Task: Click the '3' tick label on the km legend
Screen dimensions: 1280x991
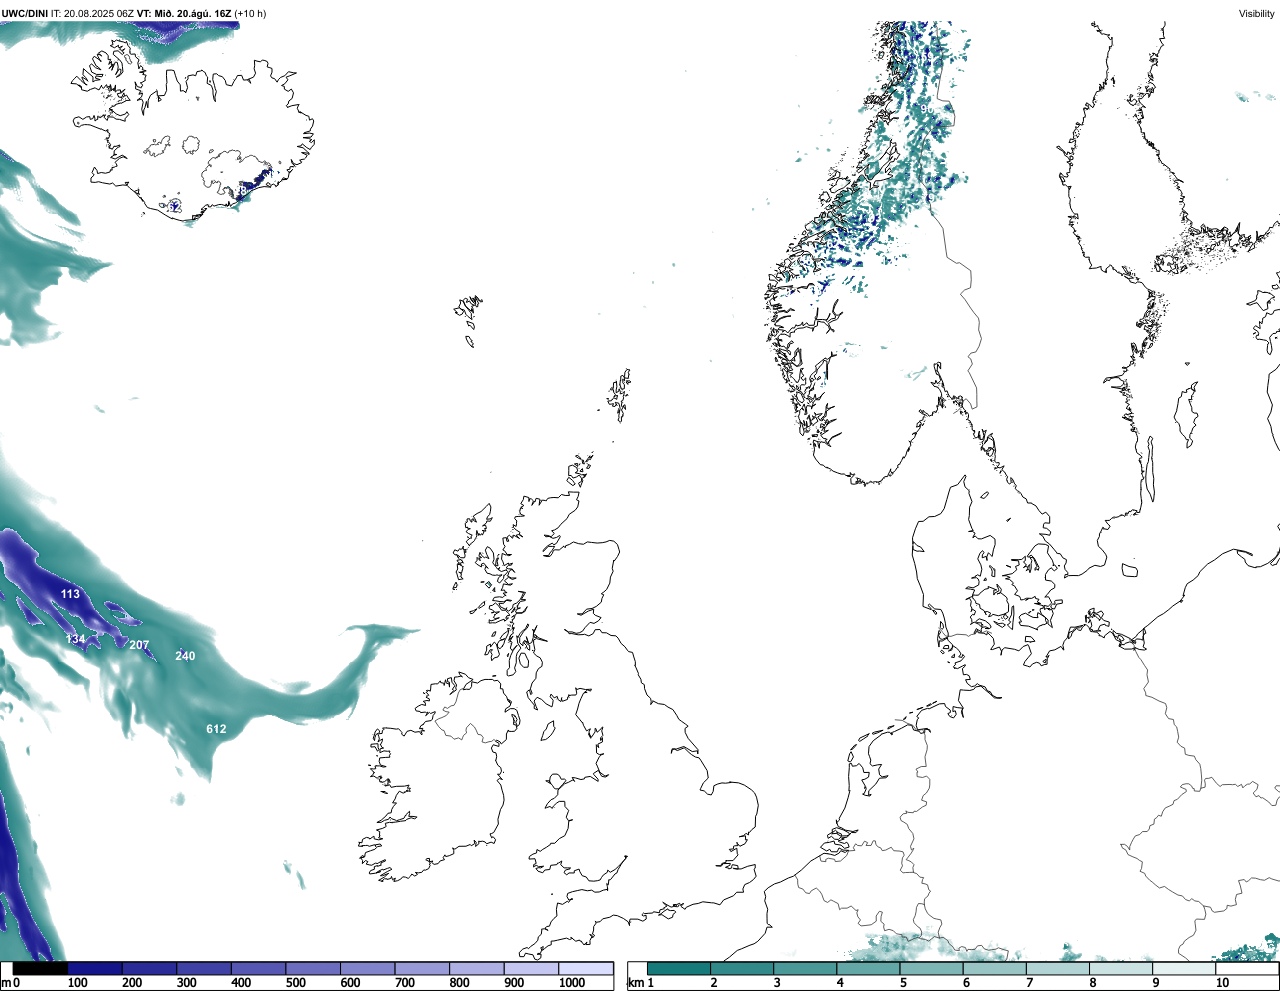Action: pos(777,983)
